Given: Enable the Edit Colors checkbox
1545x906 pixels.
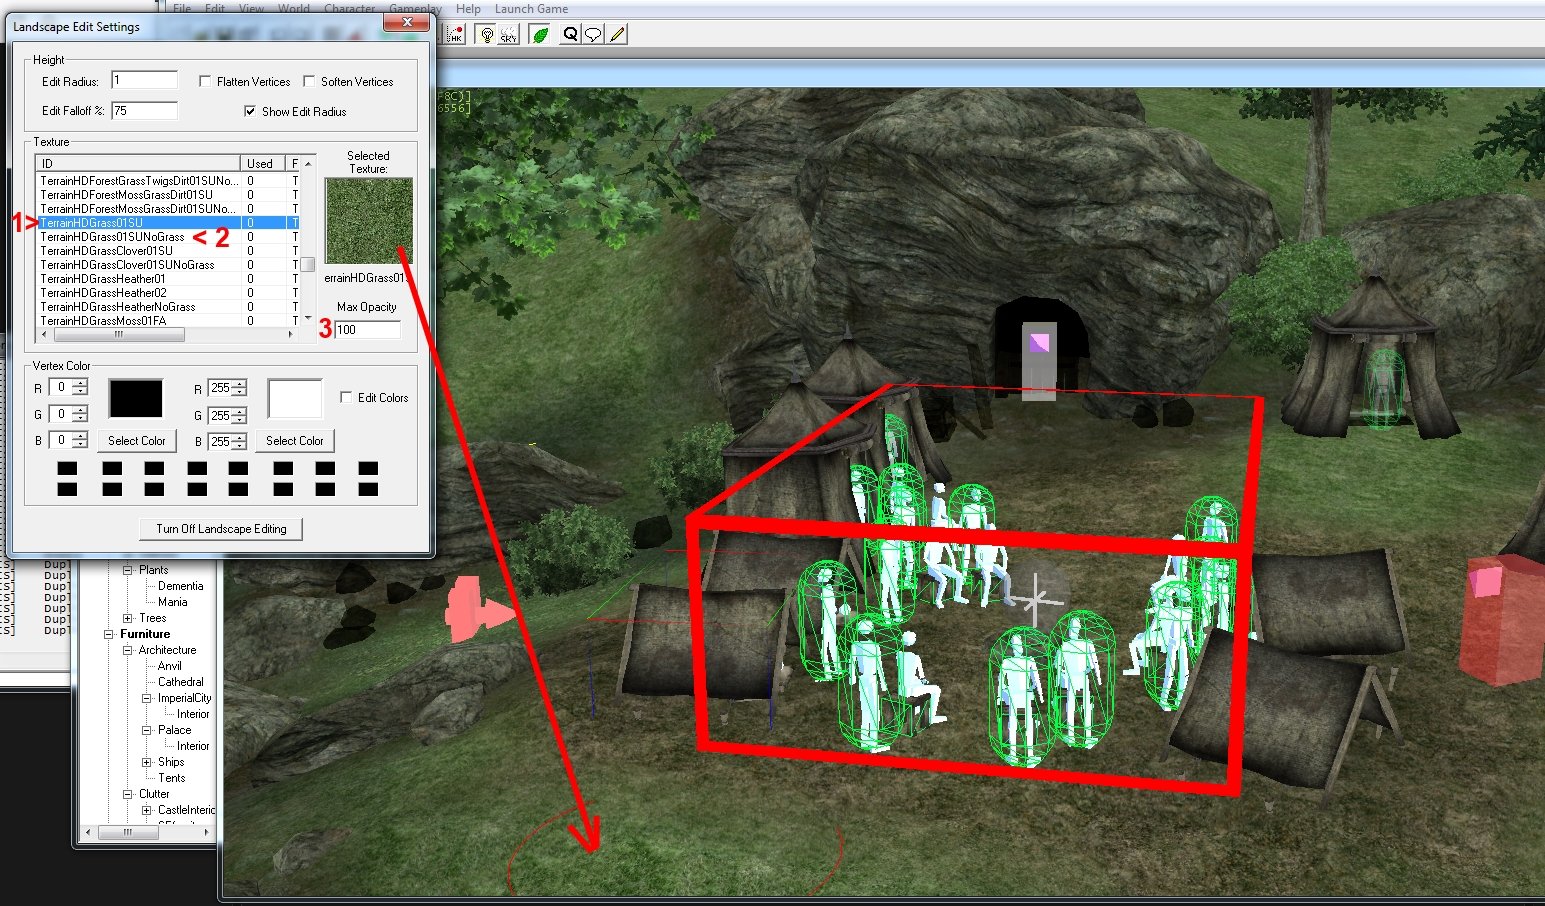Looking at the screenshot, I should click(346, 397).
